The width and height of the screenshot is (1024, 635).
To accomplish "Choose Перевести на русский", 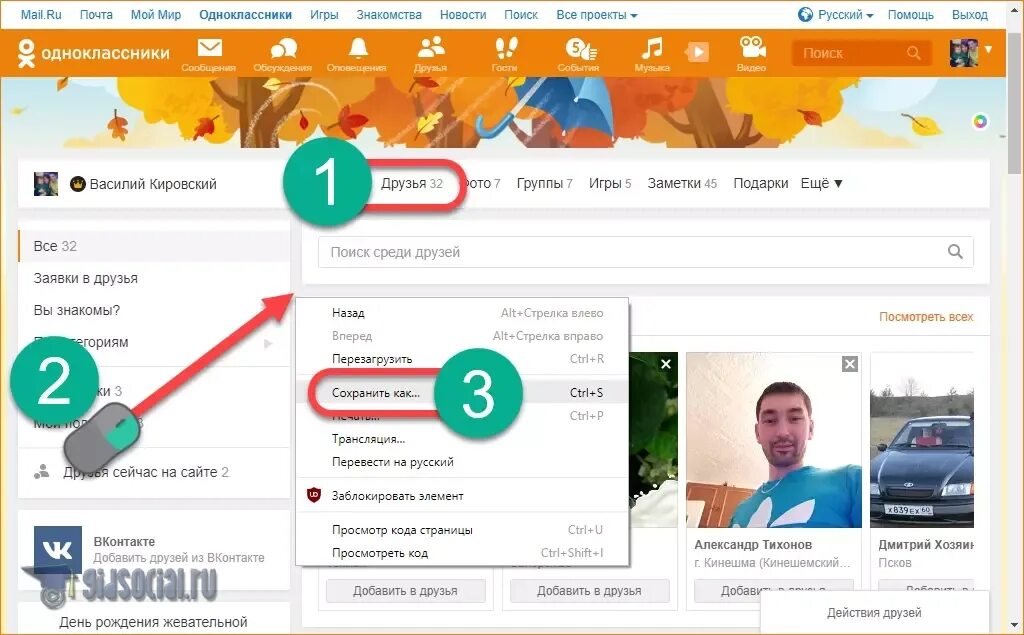I will (462, 462).
